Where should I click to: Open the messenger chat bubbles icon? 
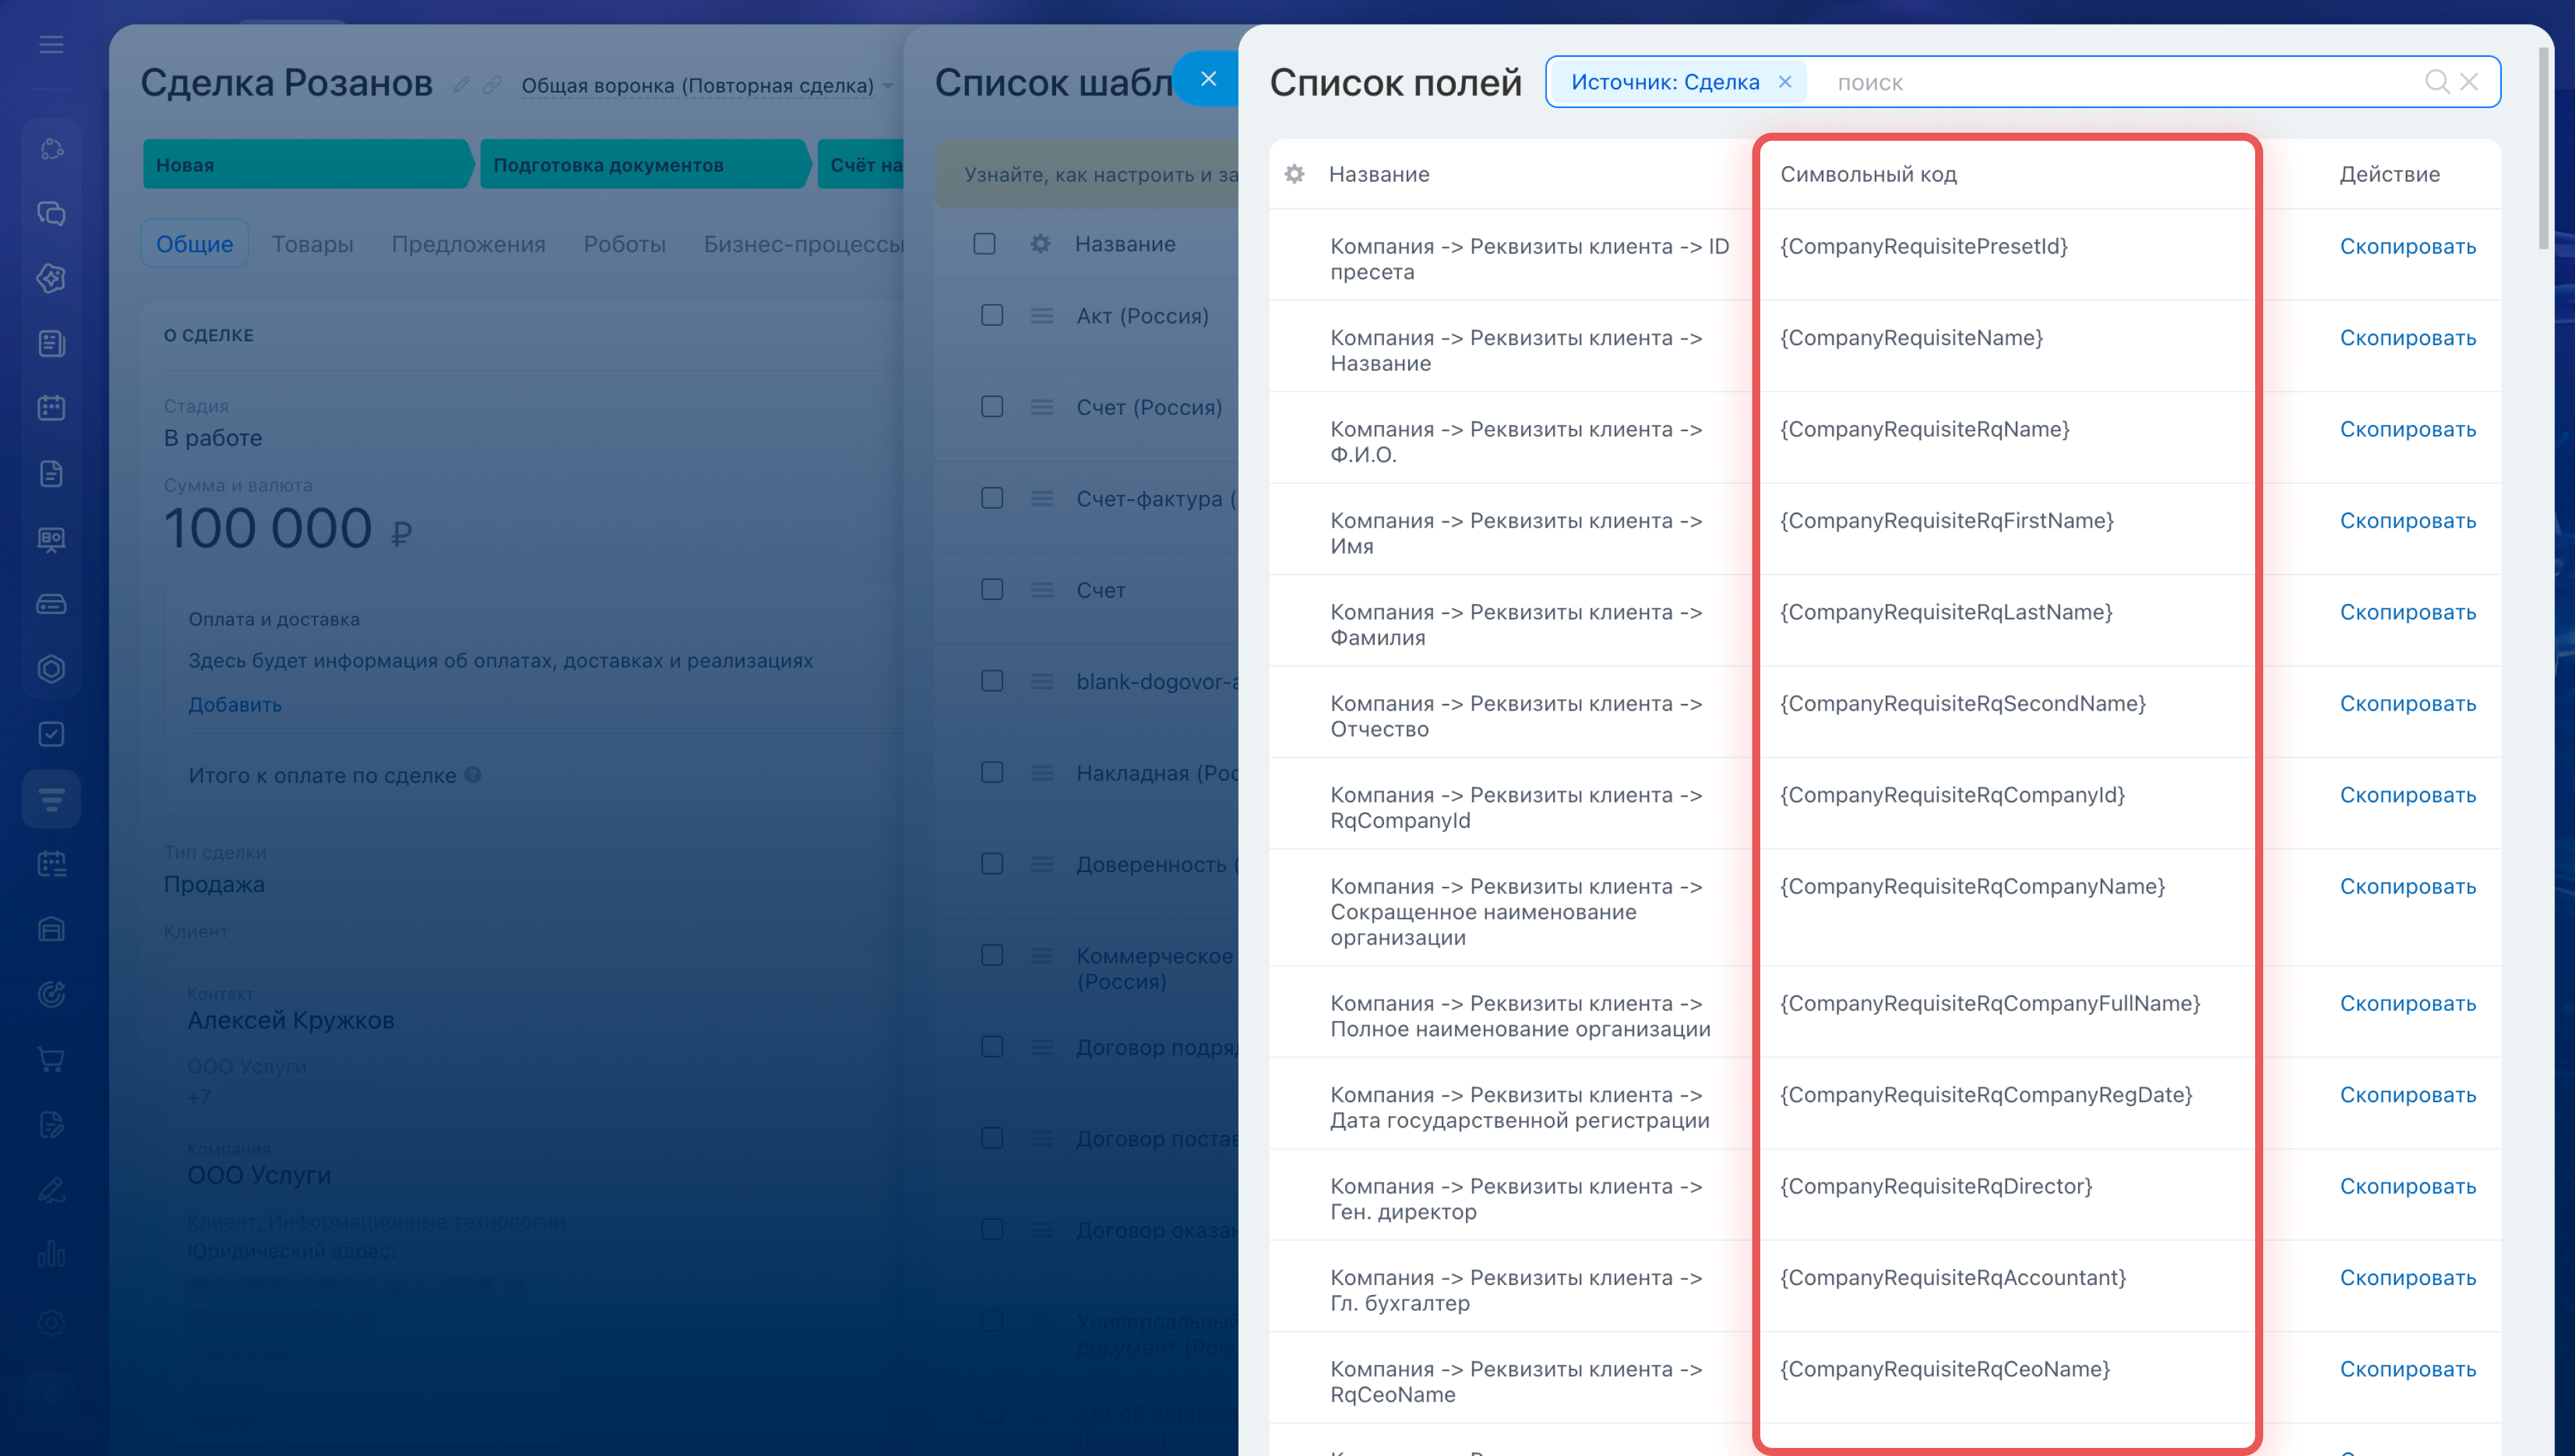pos(51,214)
